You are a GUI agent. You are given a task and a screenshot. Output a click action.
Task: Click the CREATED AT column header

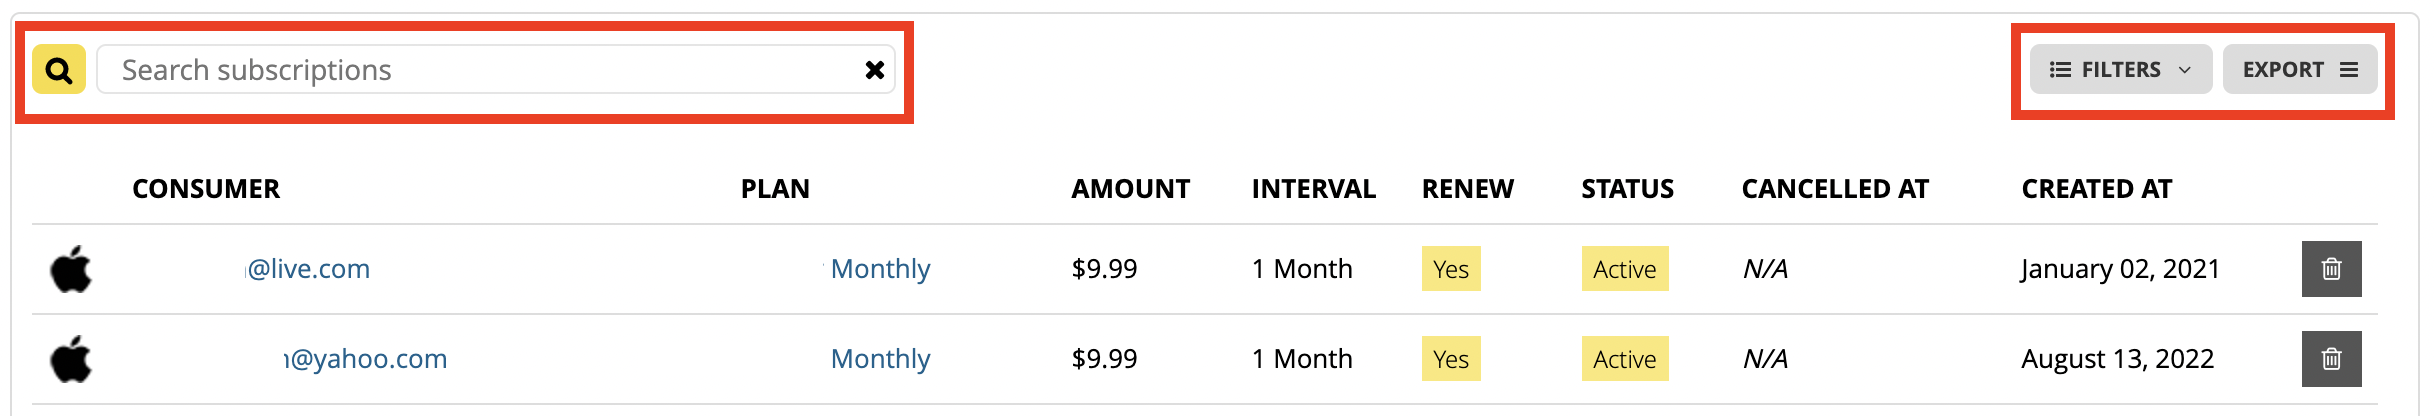coord(2096,189)
